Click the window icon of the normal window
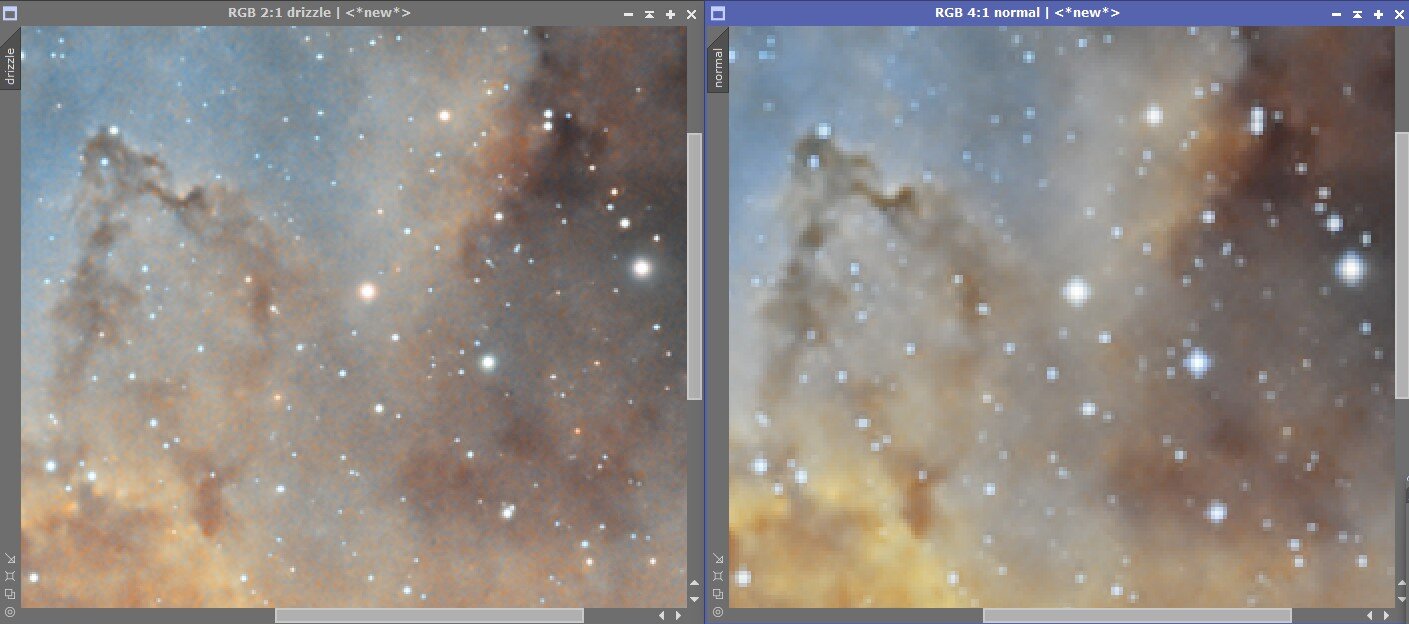 point(718,14)
